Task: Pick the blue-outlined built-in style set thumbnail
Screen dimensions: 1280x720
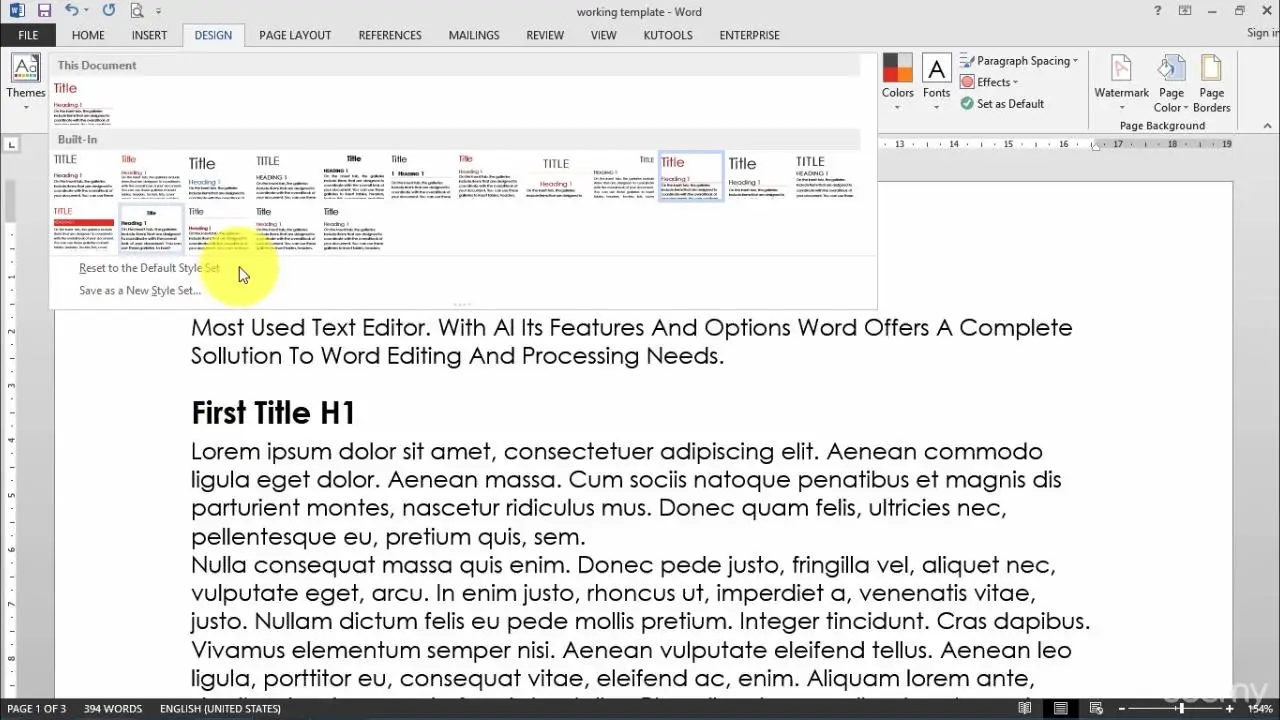Action: coord(690,176)
